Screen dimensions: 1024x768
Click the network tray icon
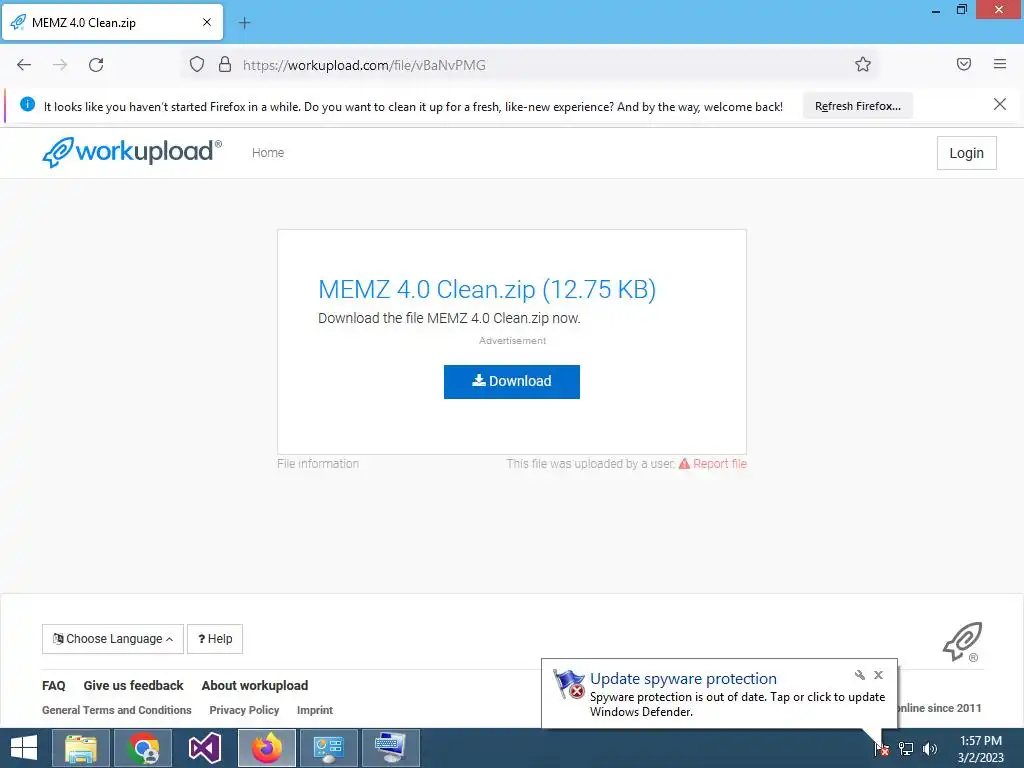(906, 749)
